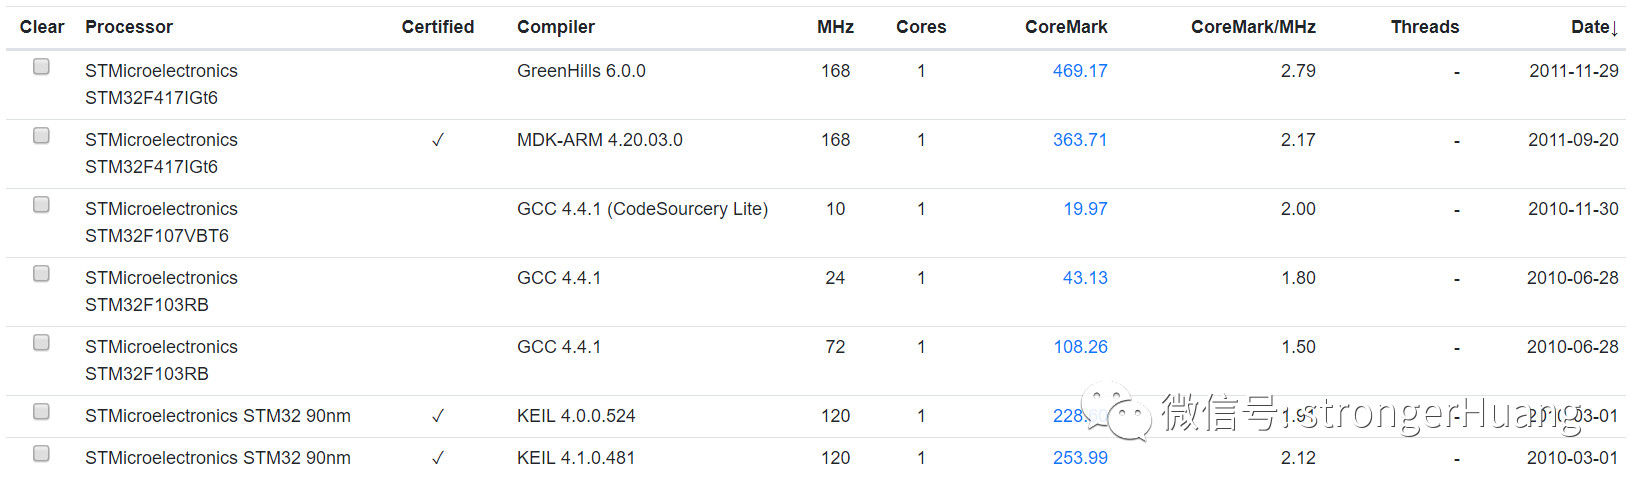This screenshot has width=1635, height=490.
Task: Sort by the Cores column header
Action: (921, 27)
